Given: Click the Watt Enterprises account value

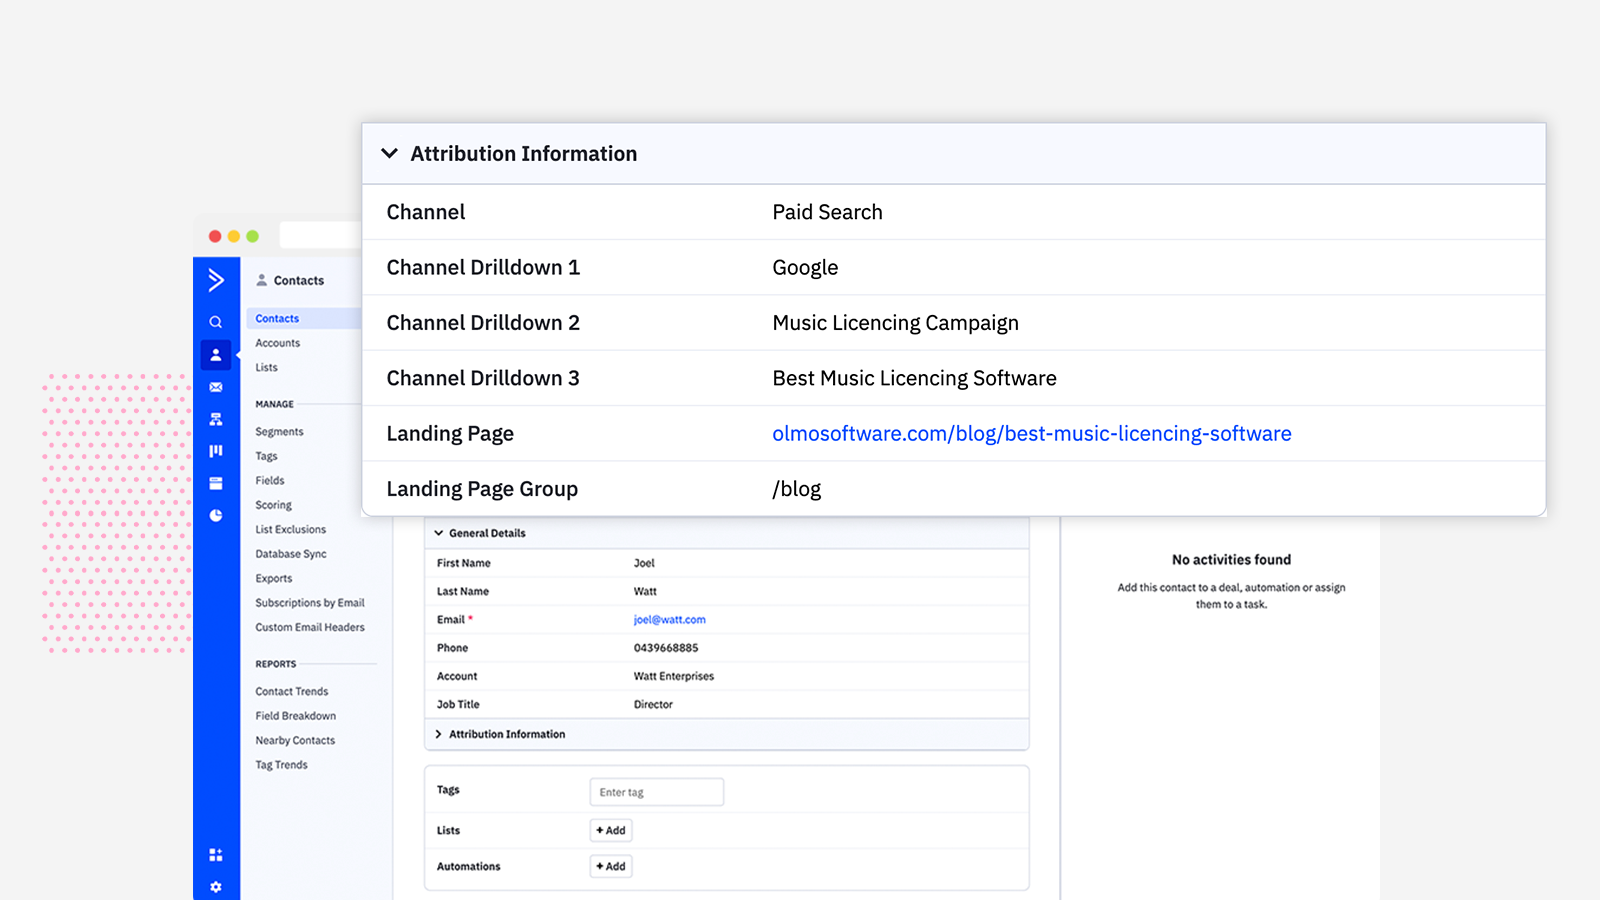Looking at the screenshot, I should 674,676.
